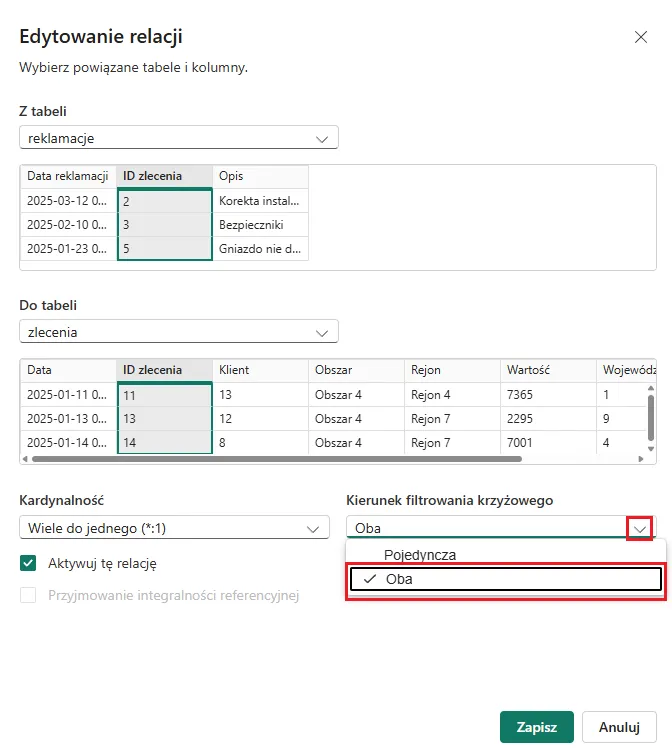Click the vertical scrollbar of zlecenia preview
Image resolution: width=672 pixels, height=755 pixels.
click(x=650, y=417)
